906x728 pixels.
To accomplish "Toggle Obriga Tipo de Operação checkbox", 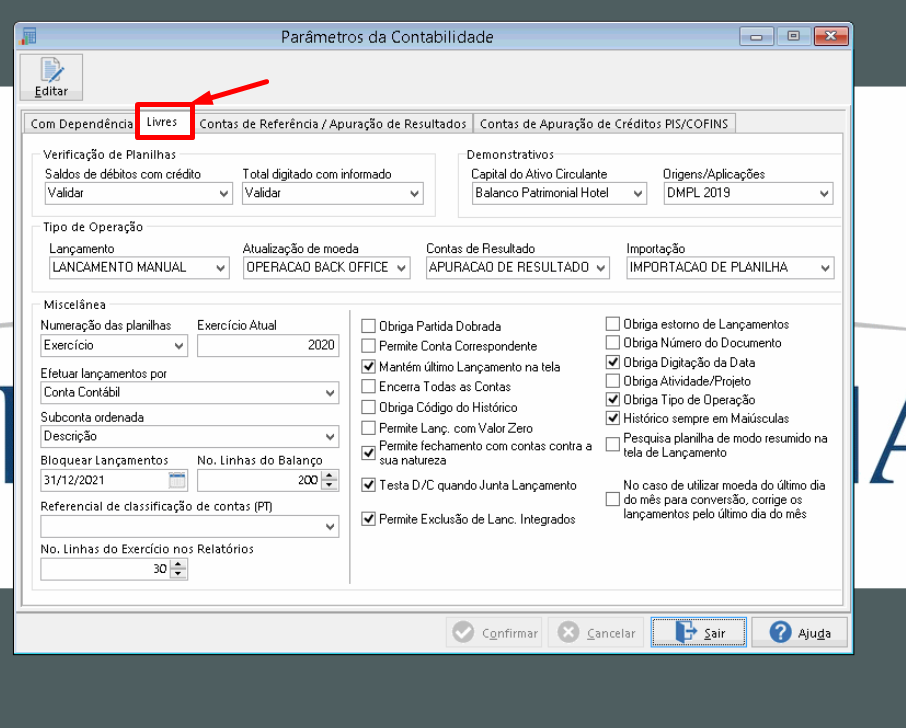I will click(612, 399).
